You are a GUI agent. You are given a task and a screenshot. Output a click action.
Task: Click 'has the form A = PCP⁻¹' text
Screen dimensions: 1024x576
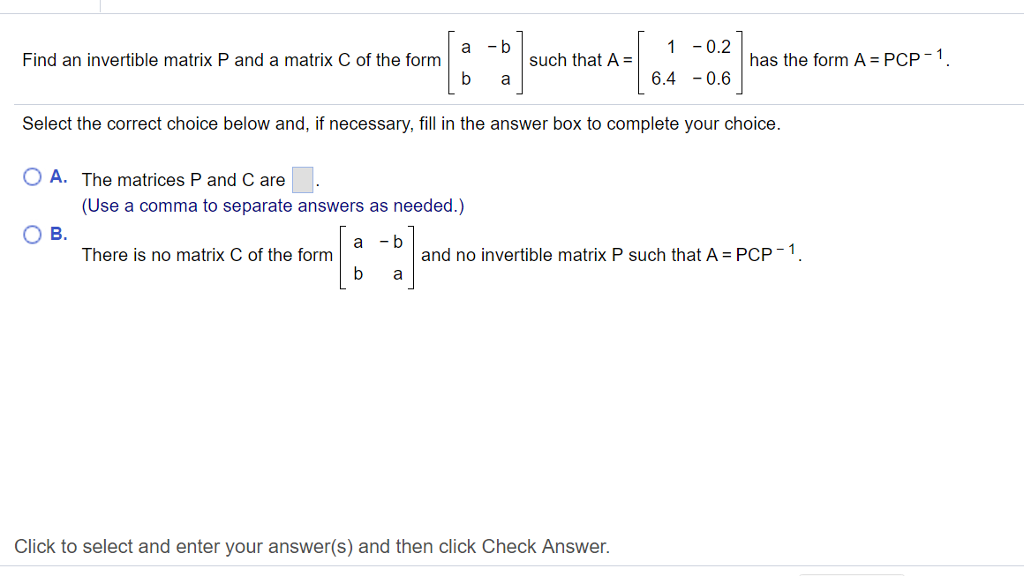(848, 59)
